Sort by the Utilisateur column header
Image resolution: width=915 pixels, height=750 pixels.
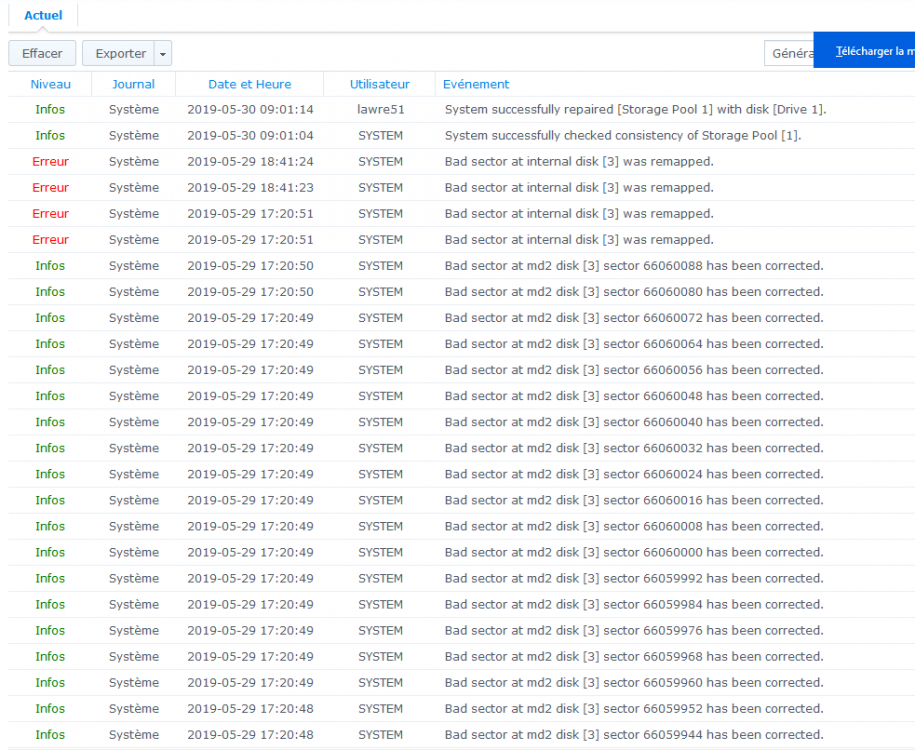click(379, 84)
